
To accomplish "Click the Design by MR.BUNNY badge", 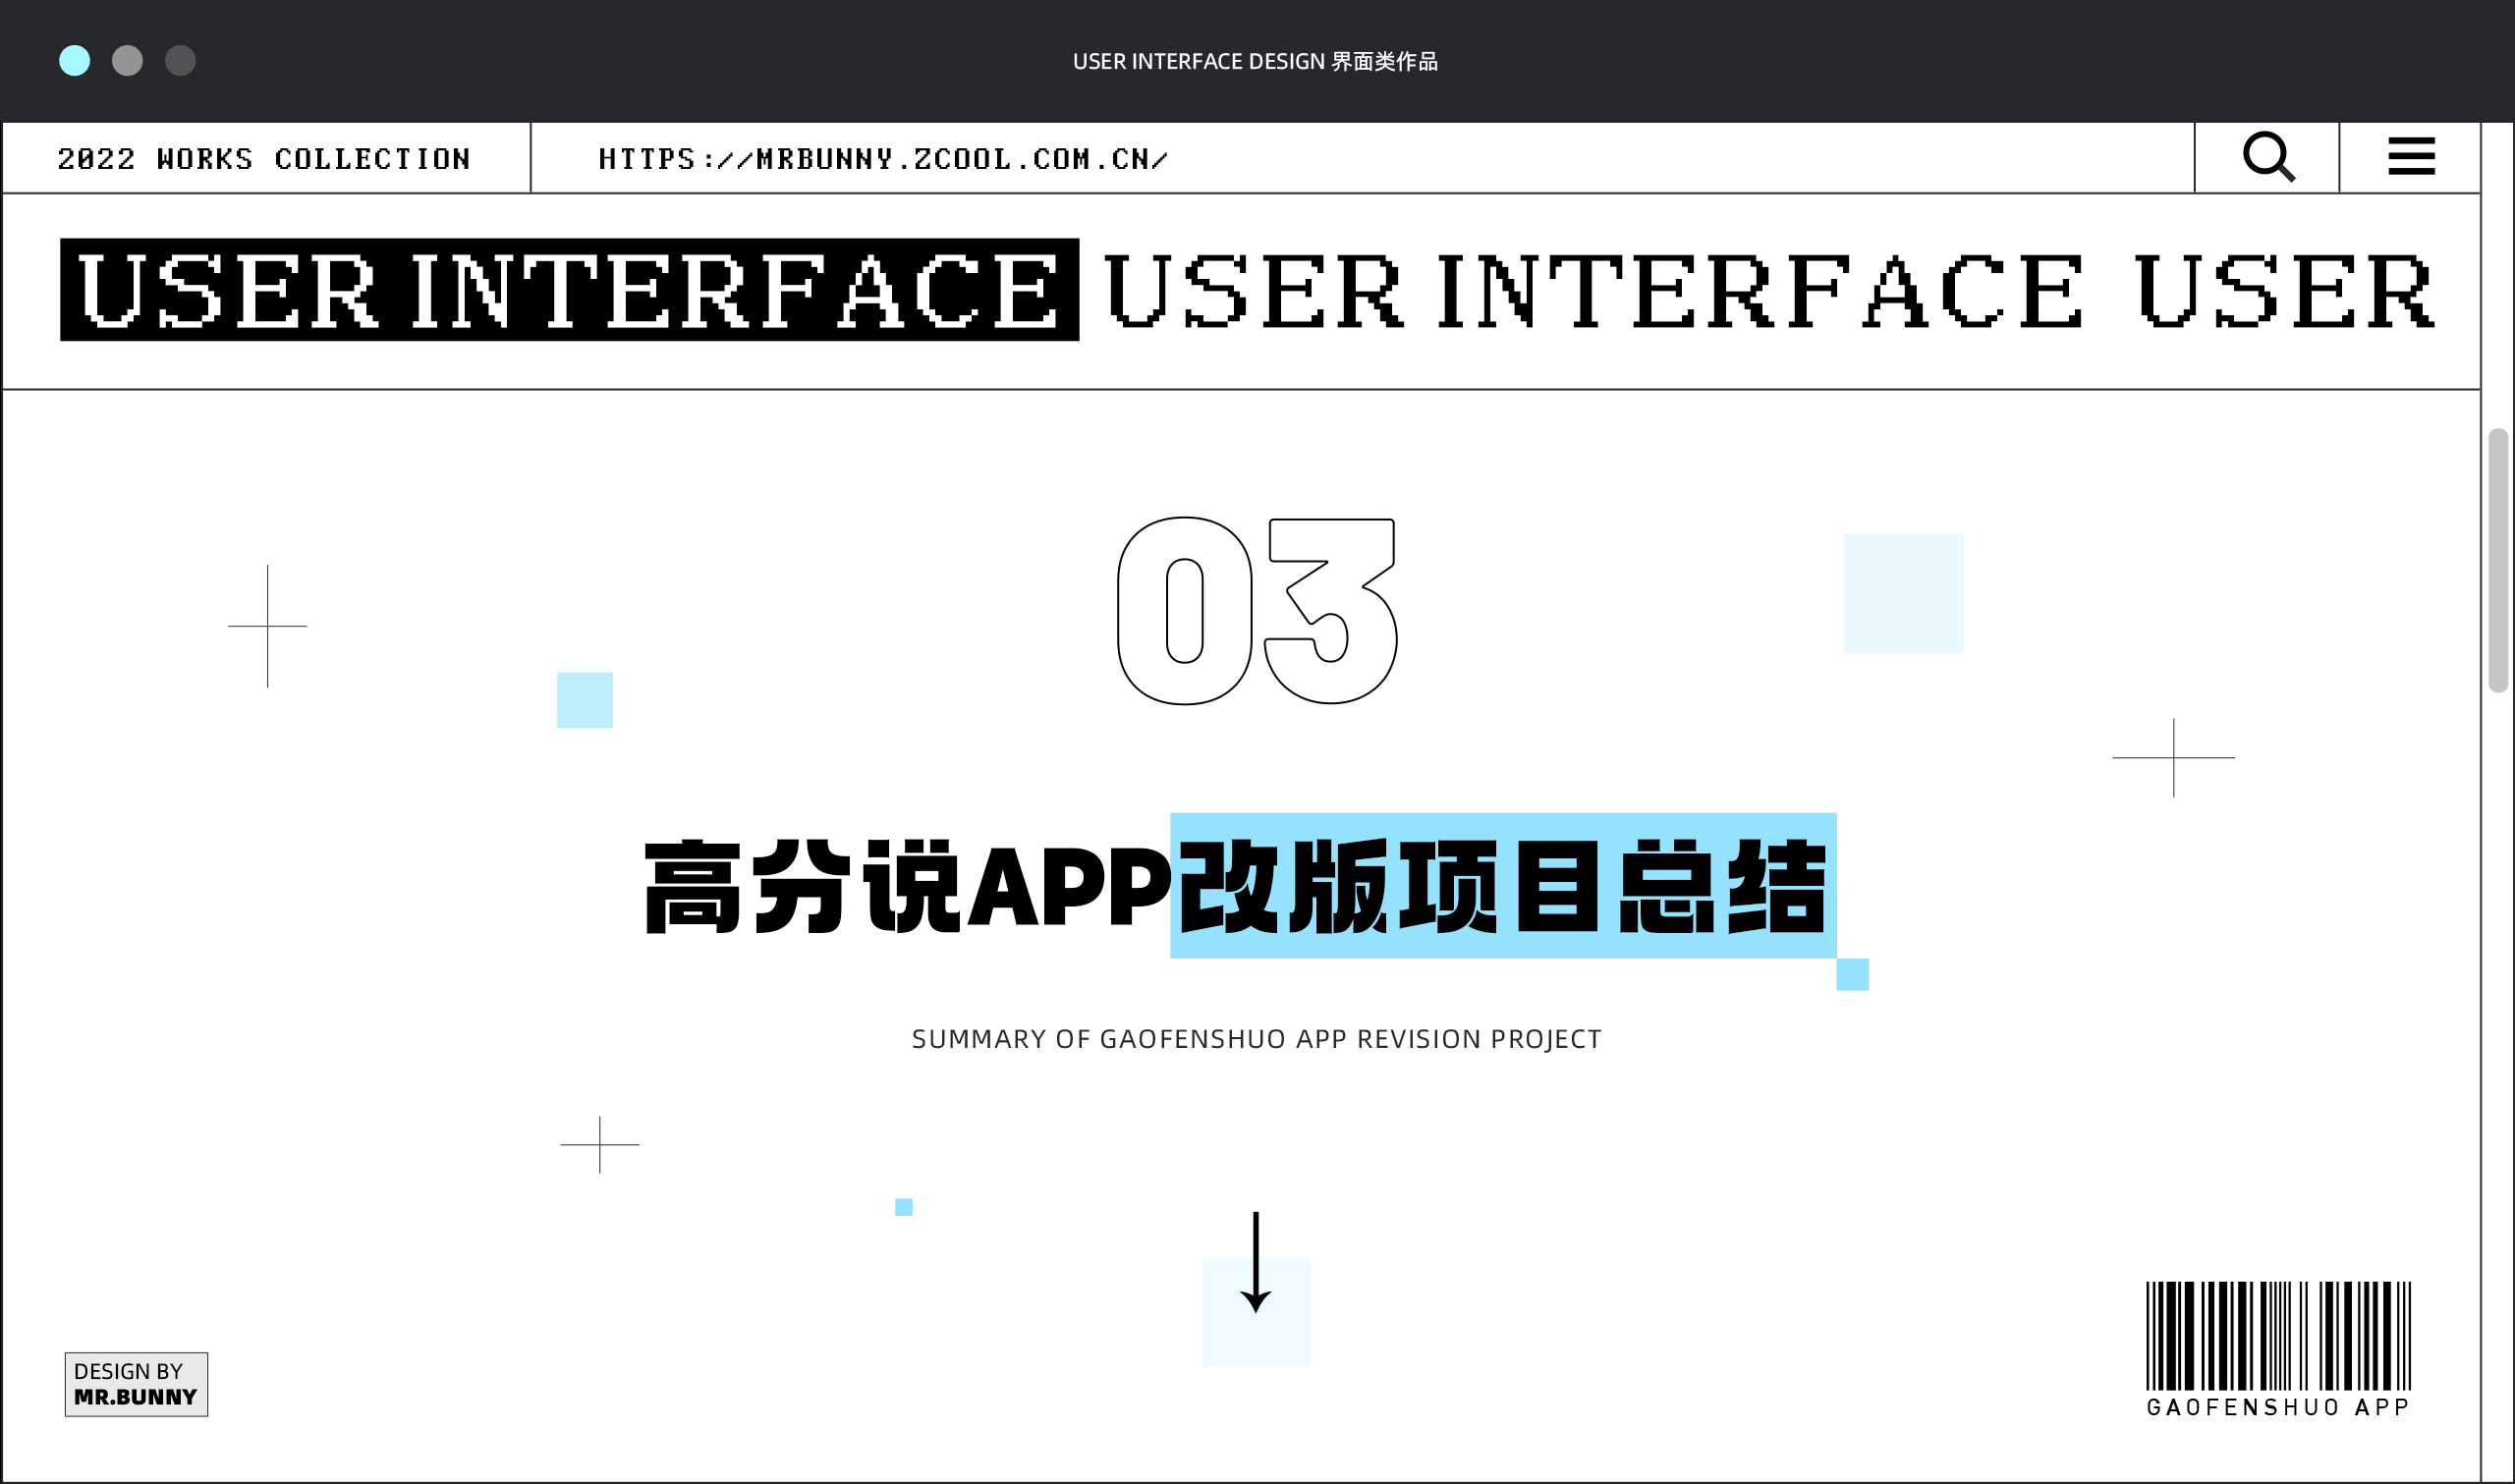I will tap(136, 1384).
